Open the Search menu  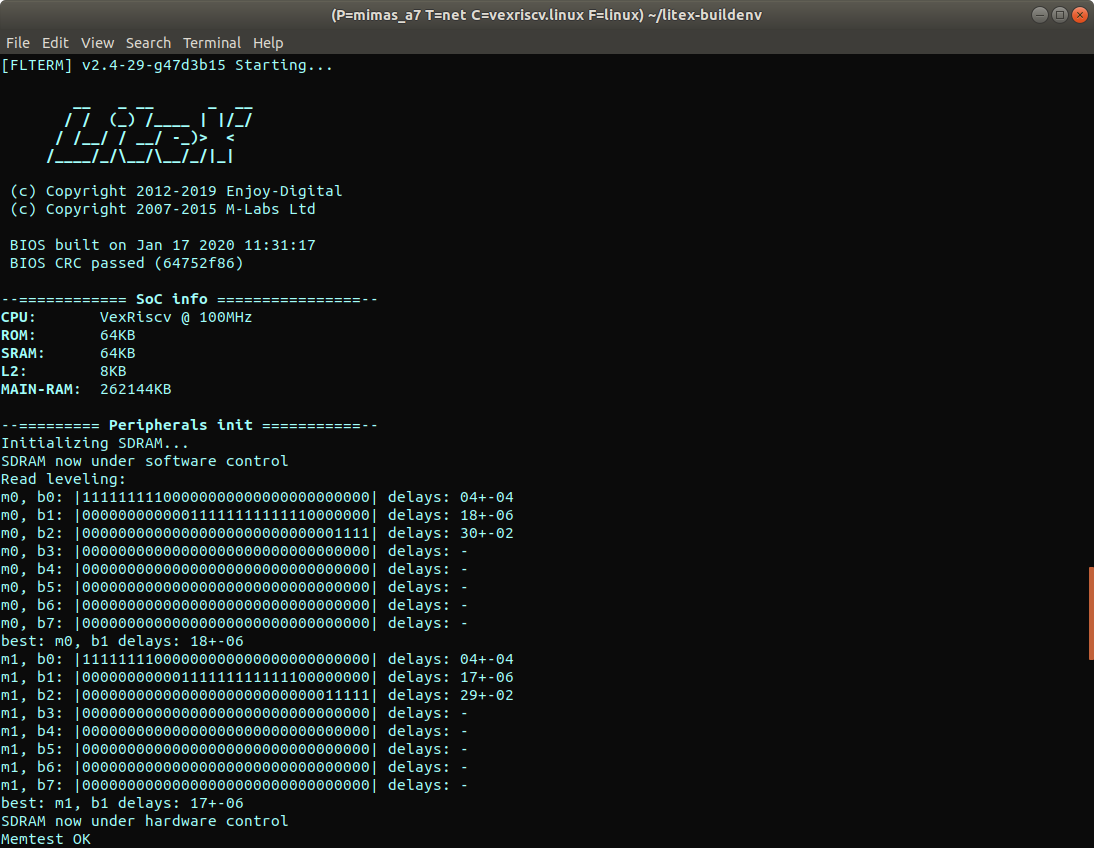148,43
